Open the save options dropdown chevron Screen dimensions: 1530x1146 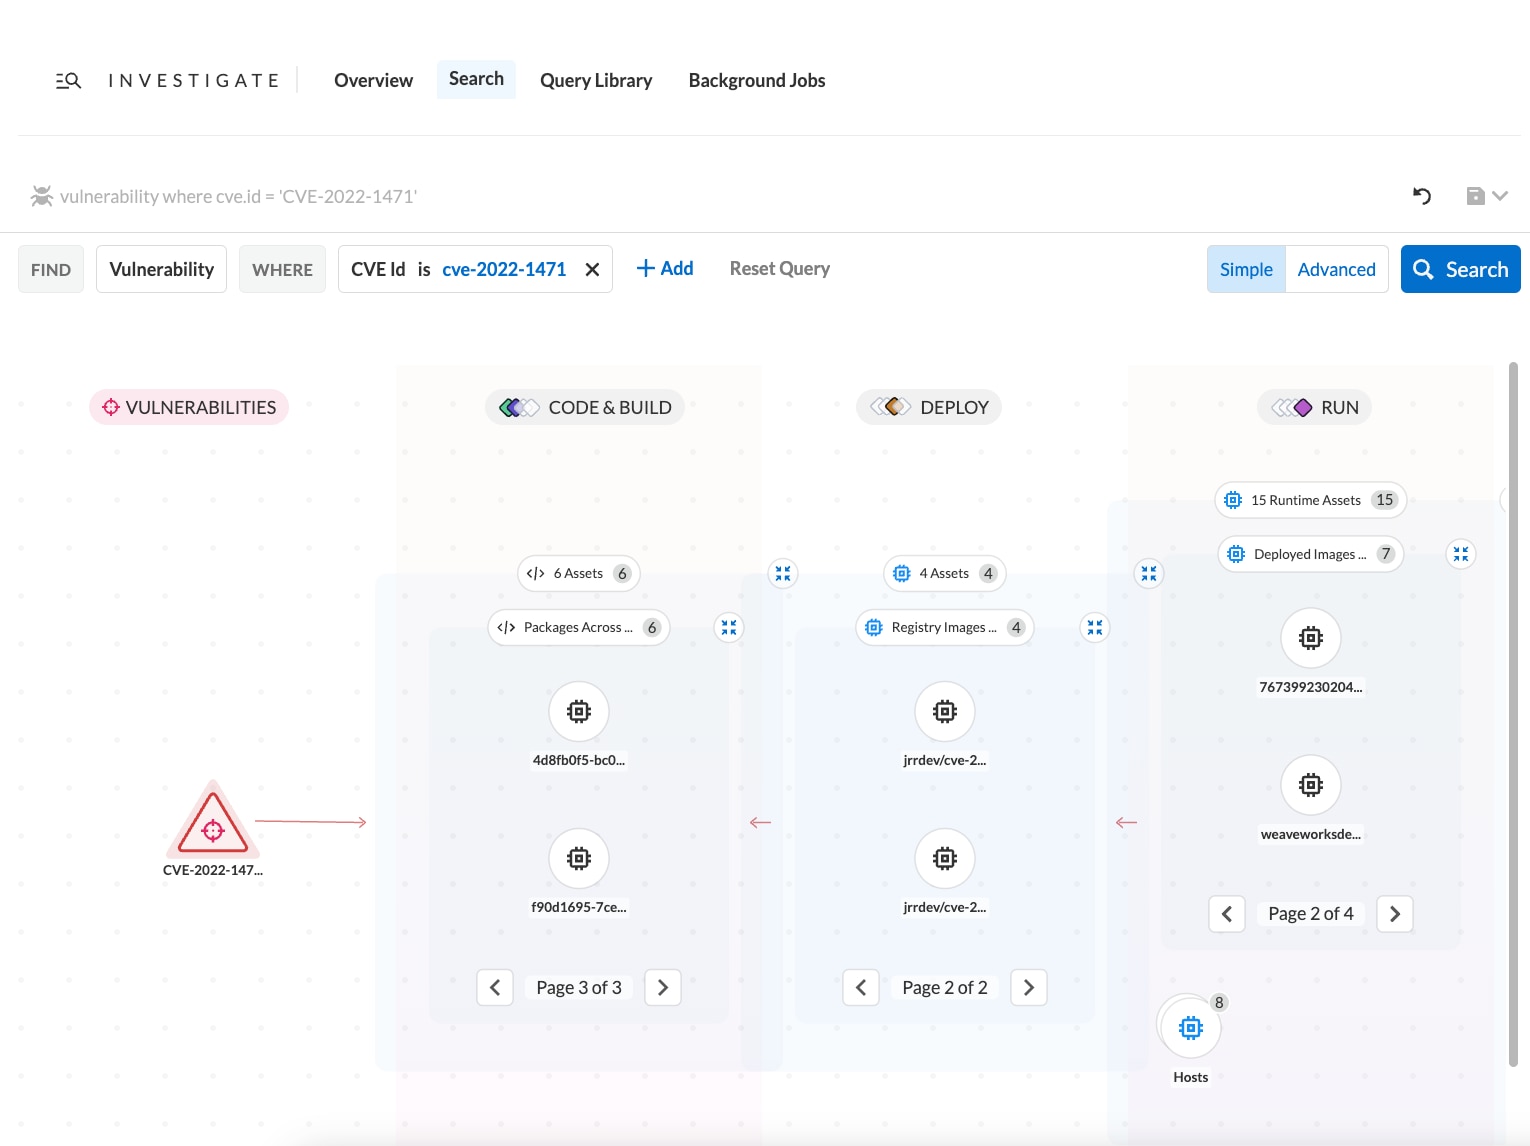pos(1500,196)
